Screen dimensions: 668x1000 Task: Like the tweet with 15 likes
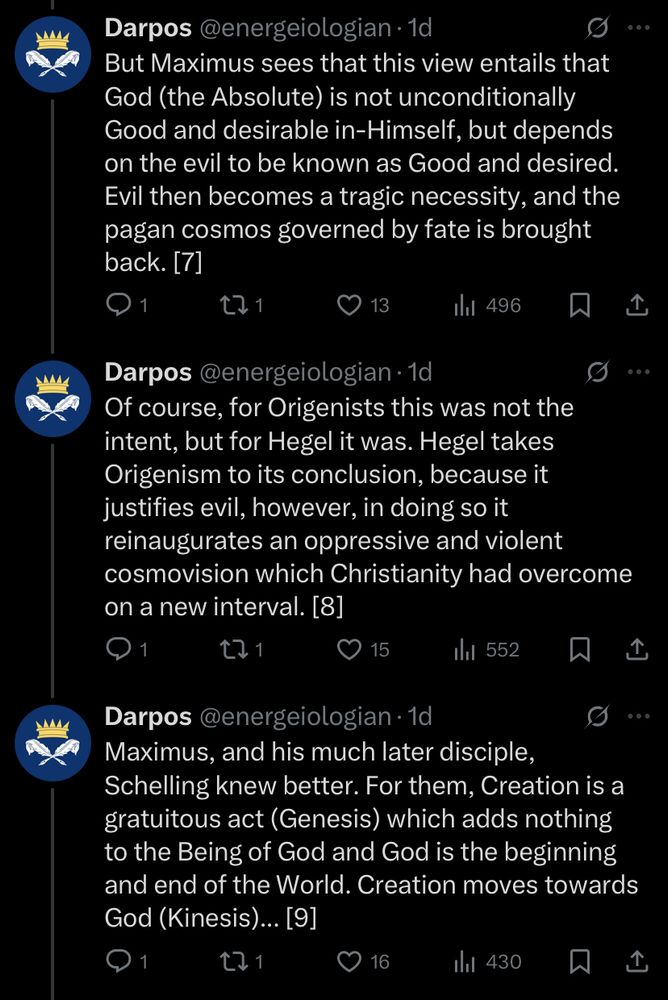(362, 650)
